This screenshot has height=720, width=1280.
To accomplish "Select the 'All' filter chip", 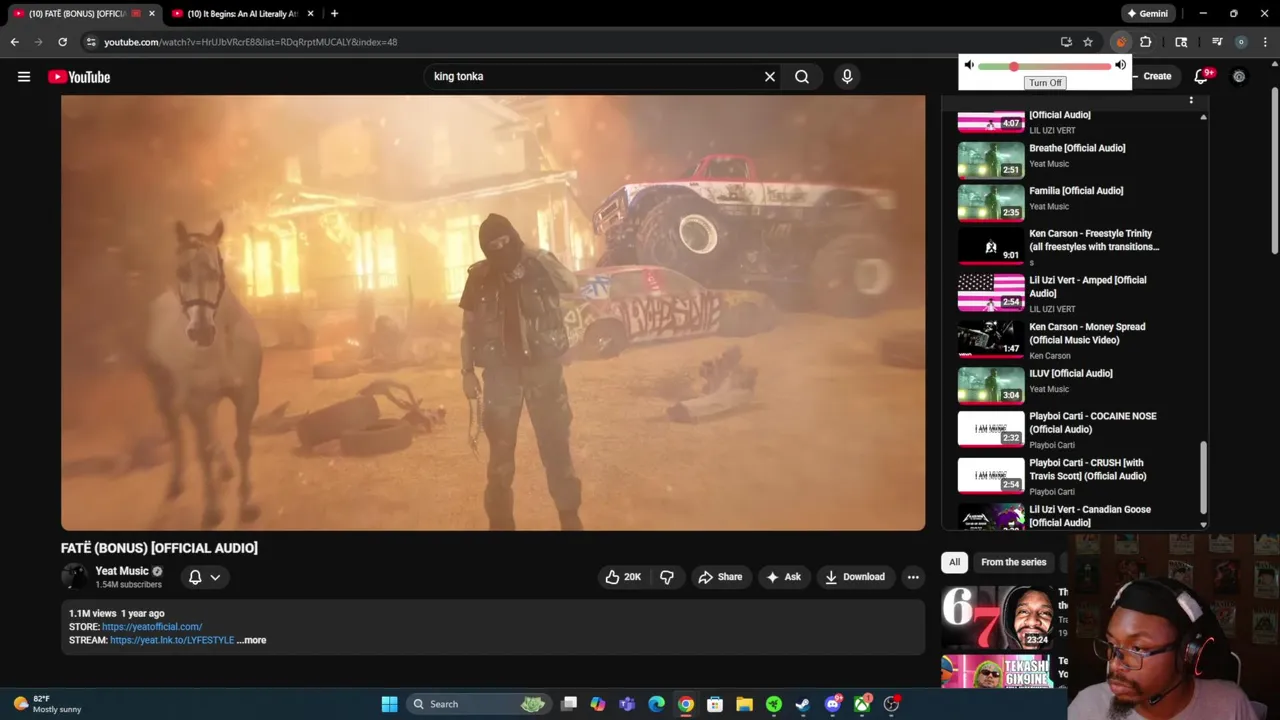I will coord(954,562).
